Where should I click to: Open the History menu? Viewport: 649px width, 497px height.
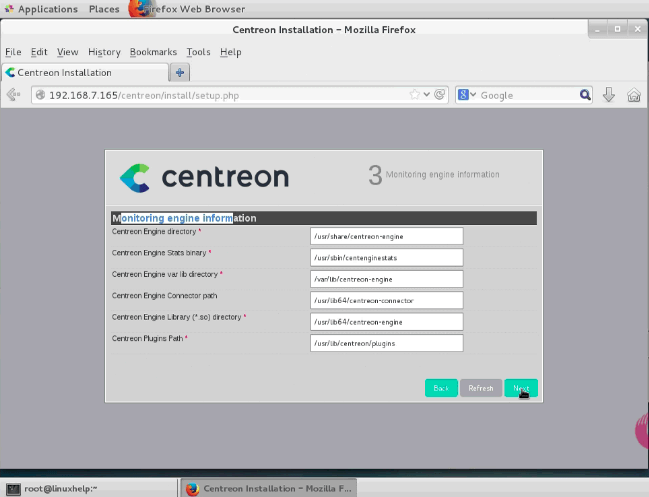104,52
